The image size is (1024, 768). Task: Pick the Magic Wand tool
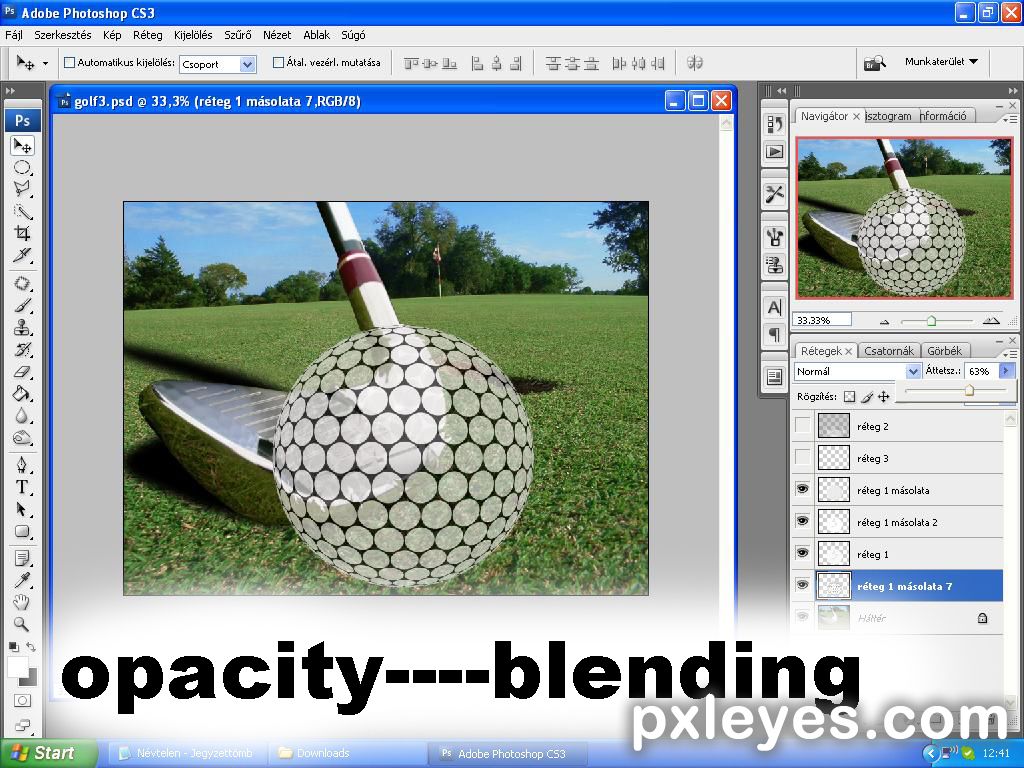(x=23, y=212)
